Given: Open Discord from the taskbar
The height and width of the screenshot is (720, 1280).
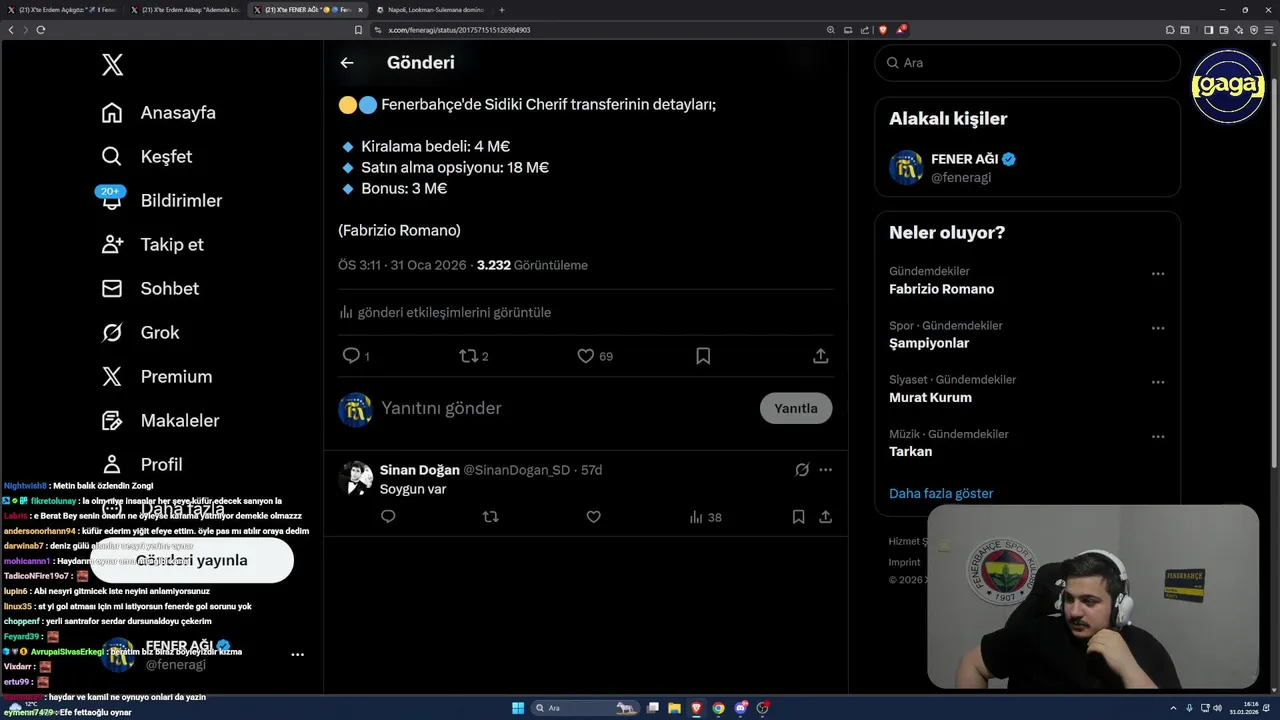Looking at the screenshot, I should pyautogui.click(x=740, y=708).
